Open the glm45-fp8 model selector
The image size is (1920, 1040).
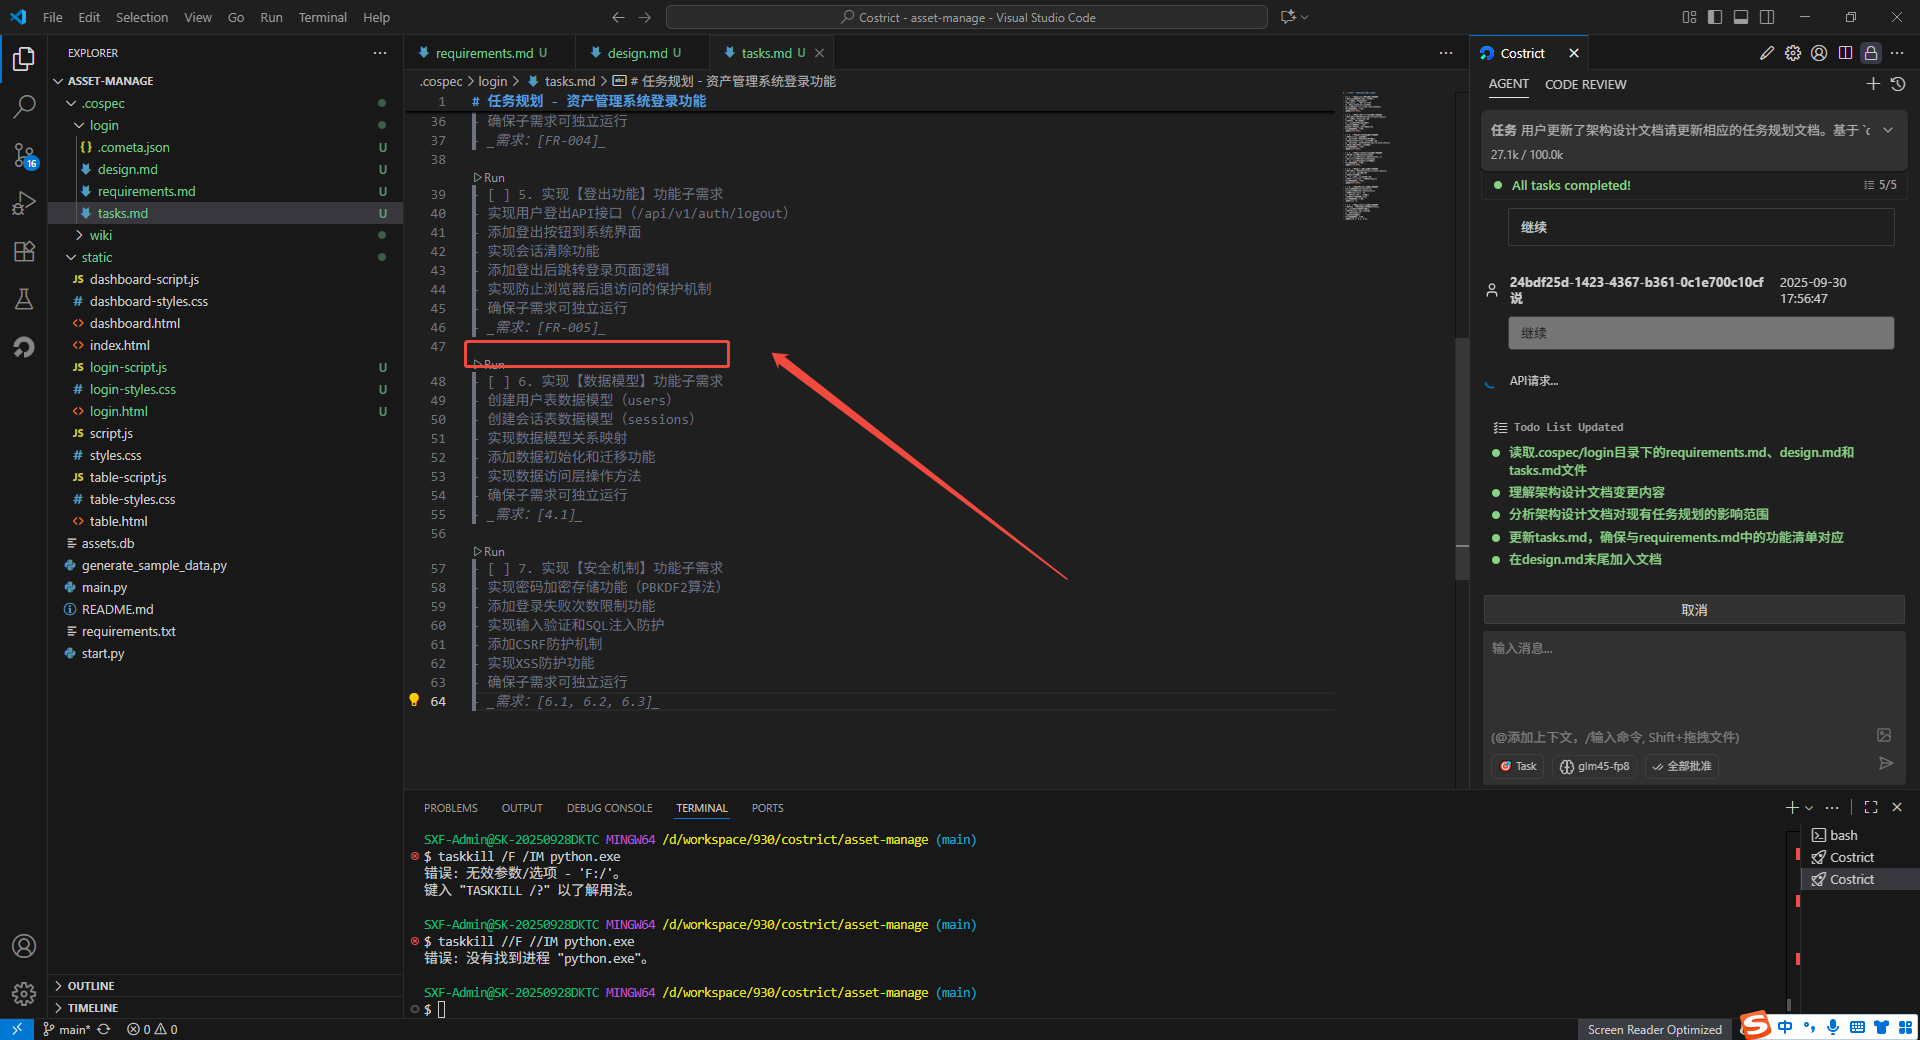[1595, 766]
